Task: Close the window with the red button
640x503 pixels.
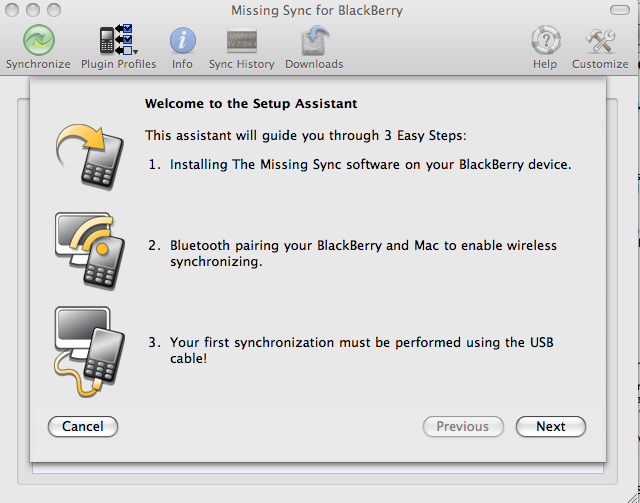Action: pyautogui.click(x=12, y=10)
